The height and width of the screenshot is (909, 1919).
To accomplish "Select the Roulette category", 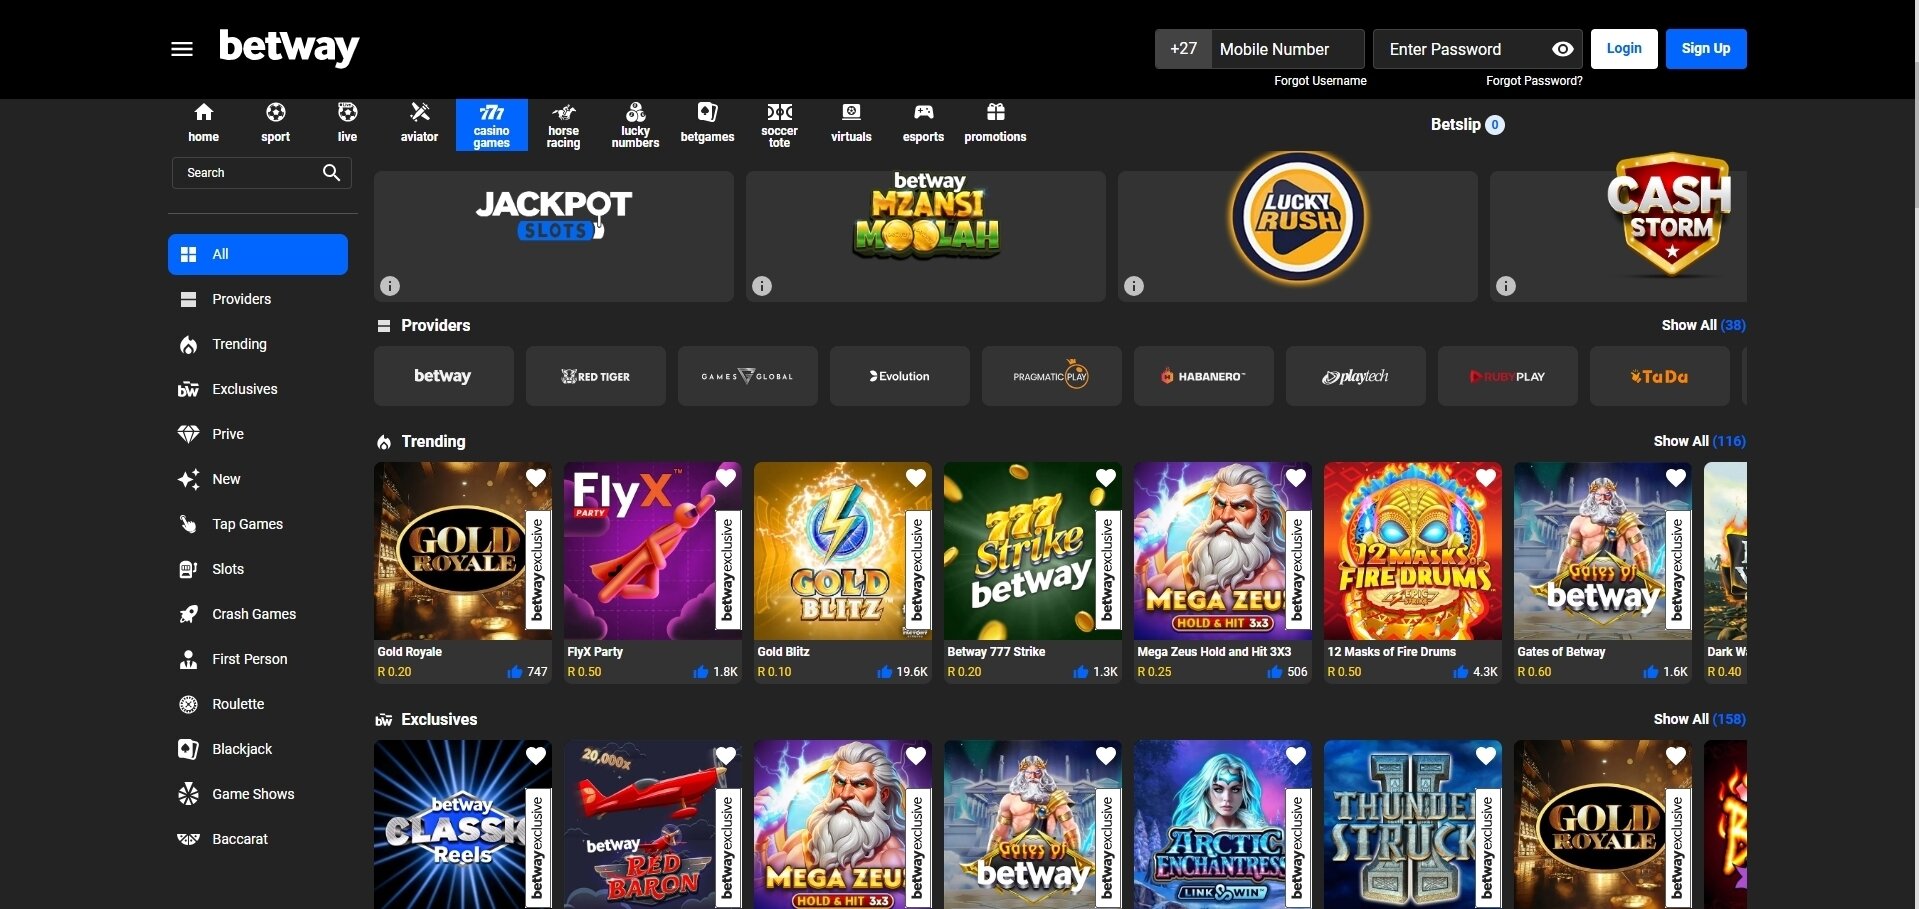I will click(x=258, y=704).
